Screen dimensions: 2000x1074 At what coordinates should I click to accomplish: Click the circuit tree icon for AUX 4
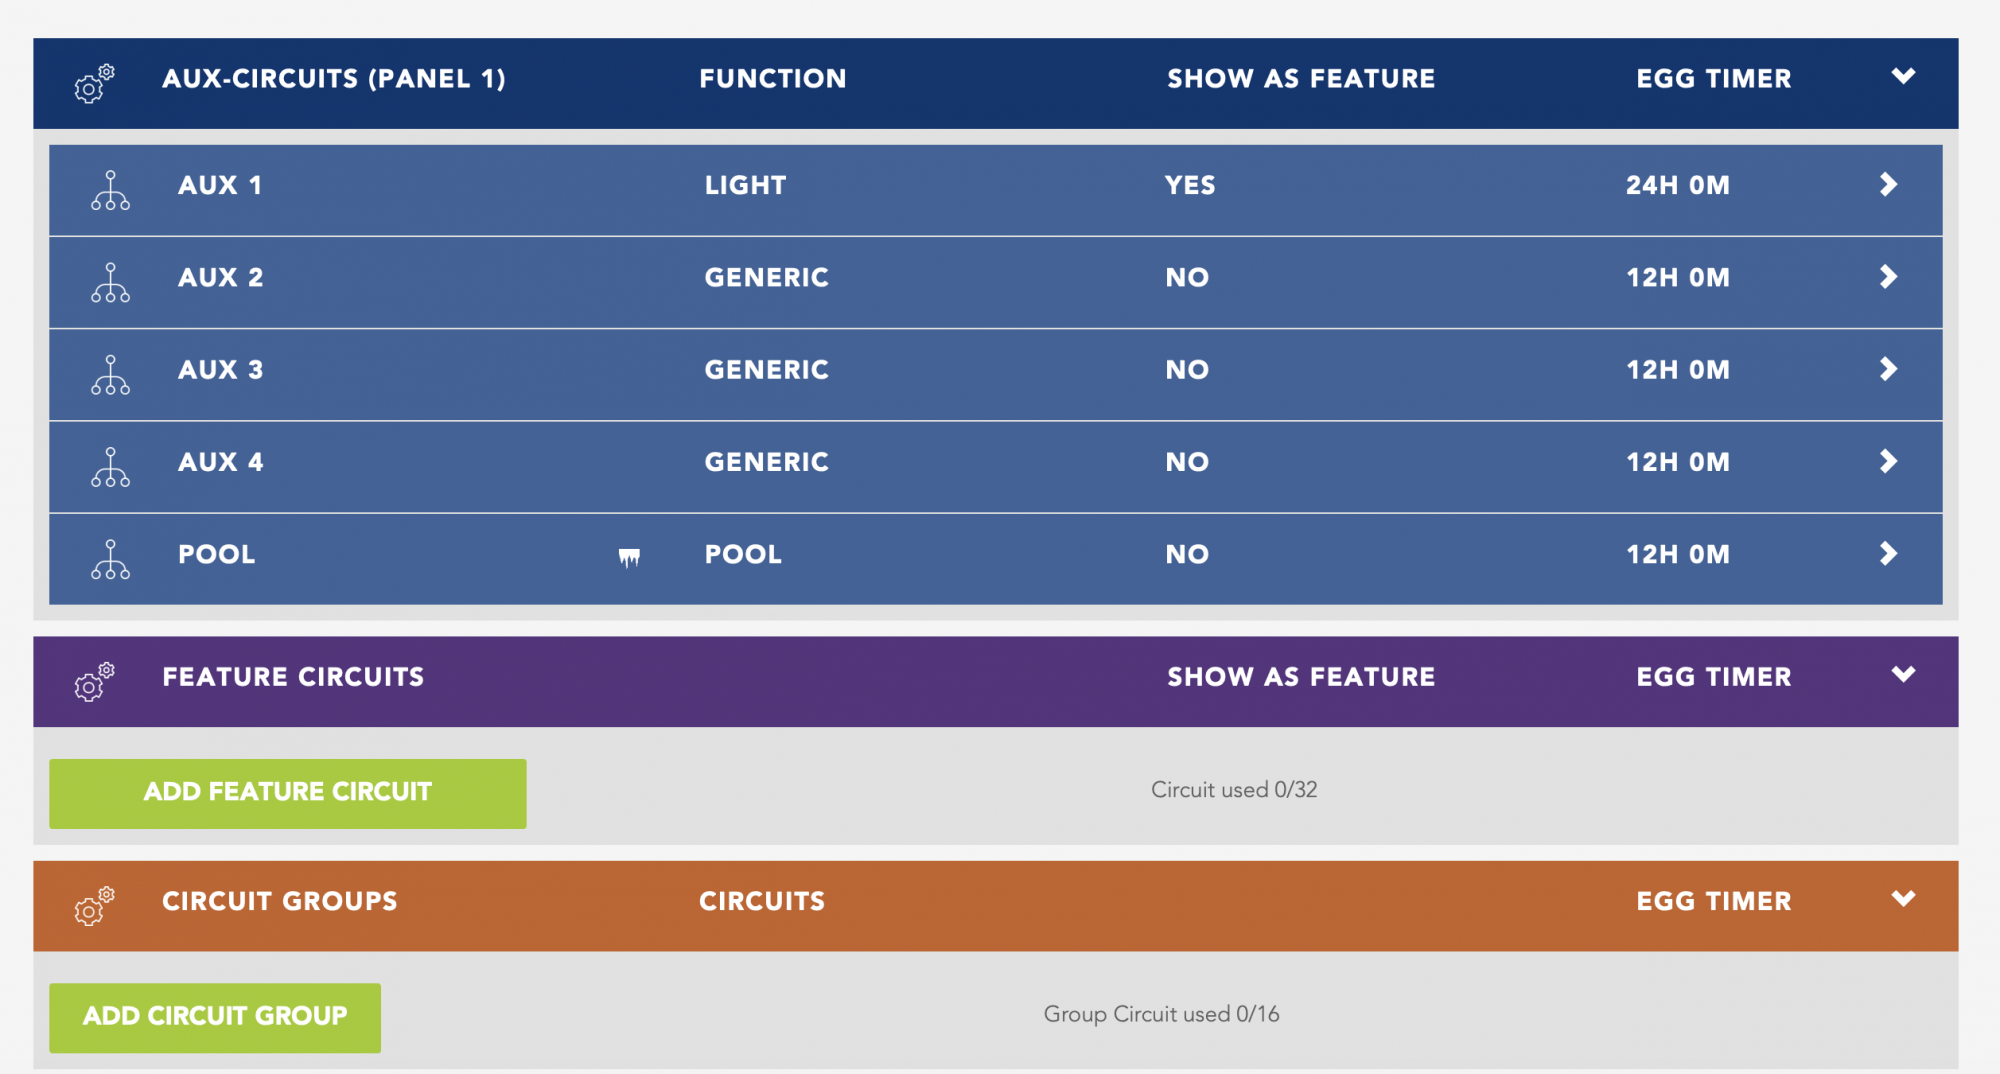point(110,467)
